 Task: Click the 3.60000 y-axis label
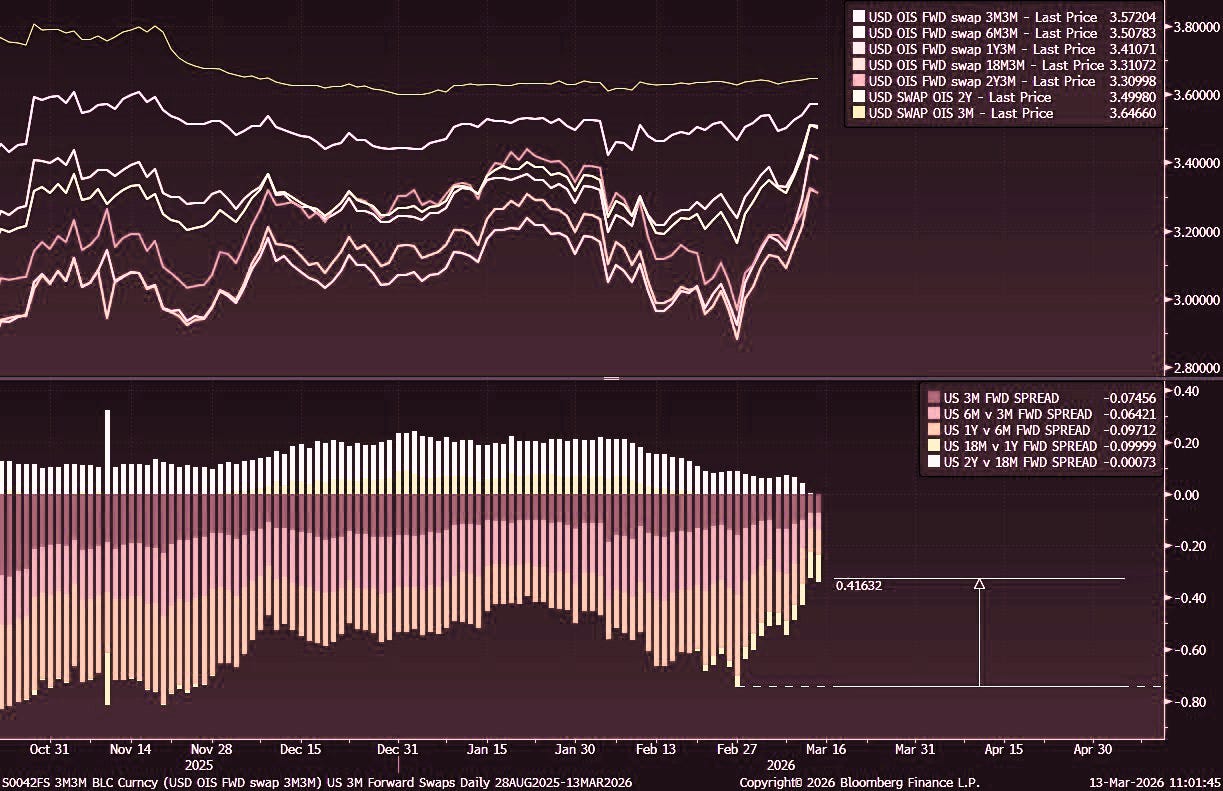tap(1195, 94)
